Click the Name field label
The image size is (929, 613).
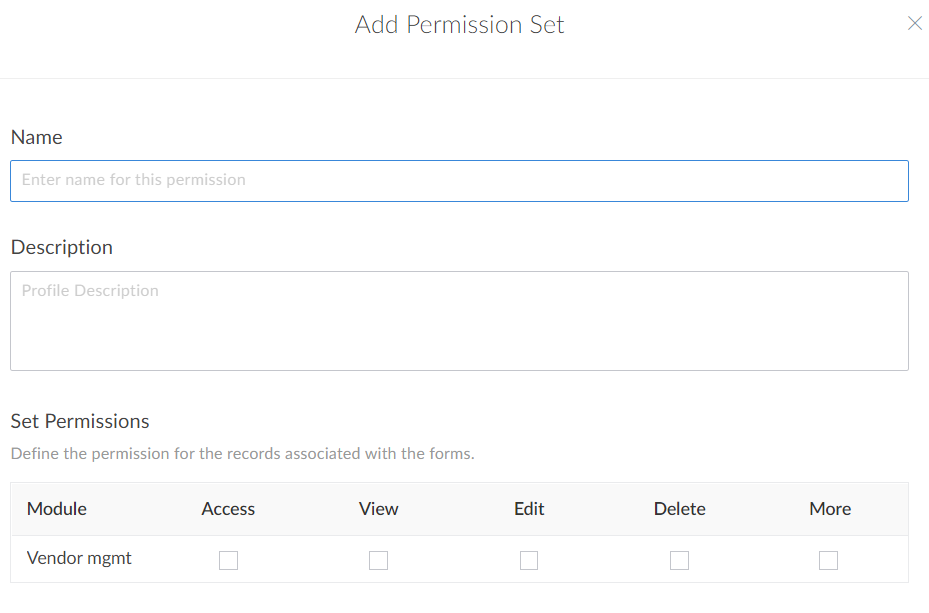tap(37, 138)
